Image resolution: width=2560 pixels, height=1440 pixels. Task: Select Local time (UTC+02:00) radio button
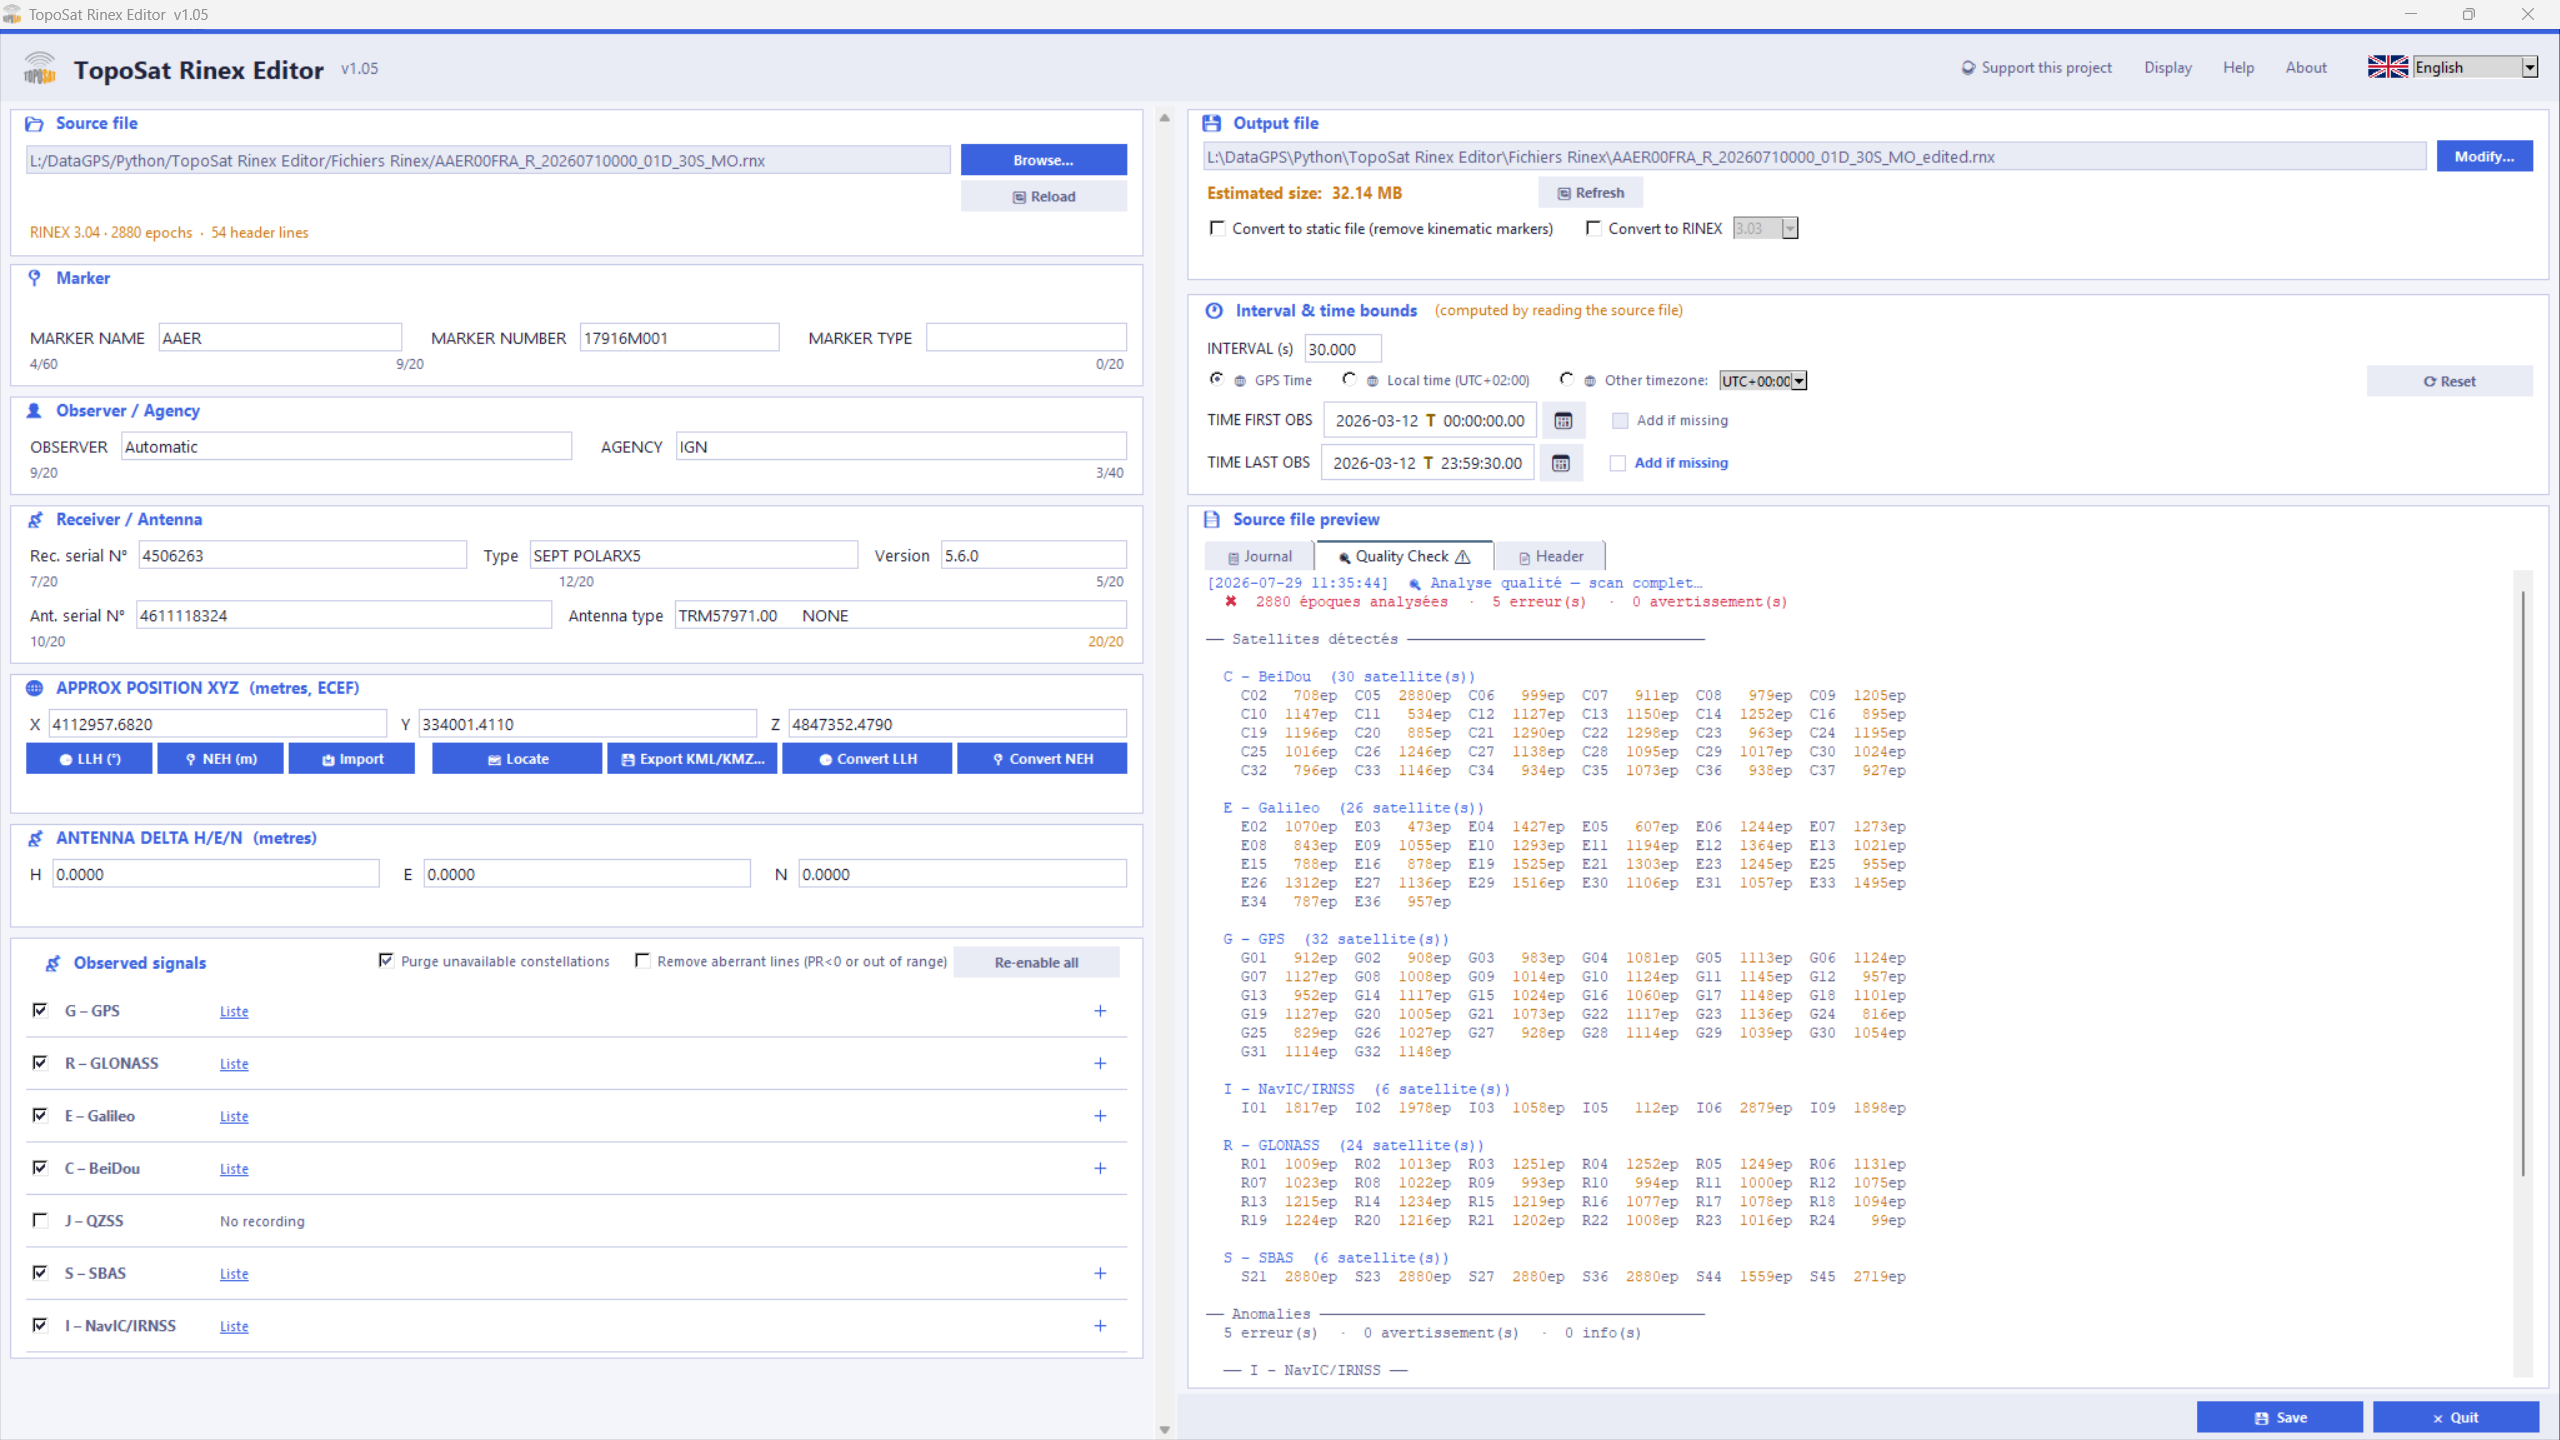(1349, 379)
